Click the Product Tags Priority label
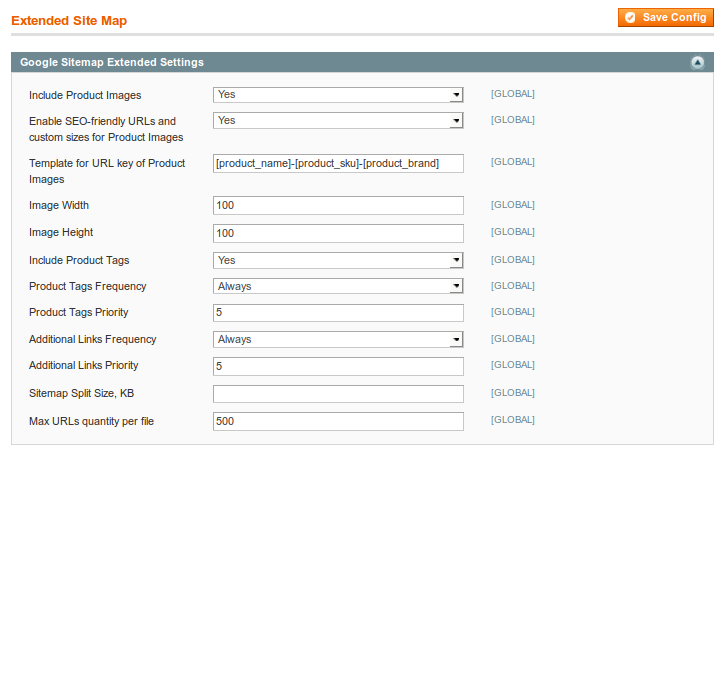 pos(79,312)
